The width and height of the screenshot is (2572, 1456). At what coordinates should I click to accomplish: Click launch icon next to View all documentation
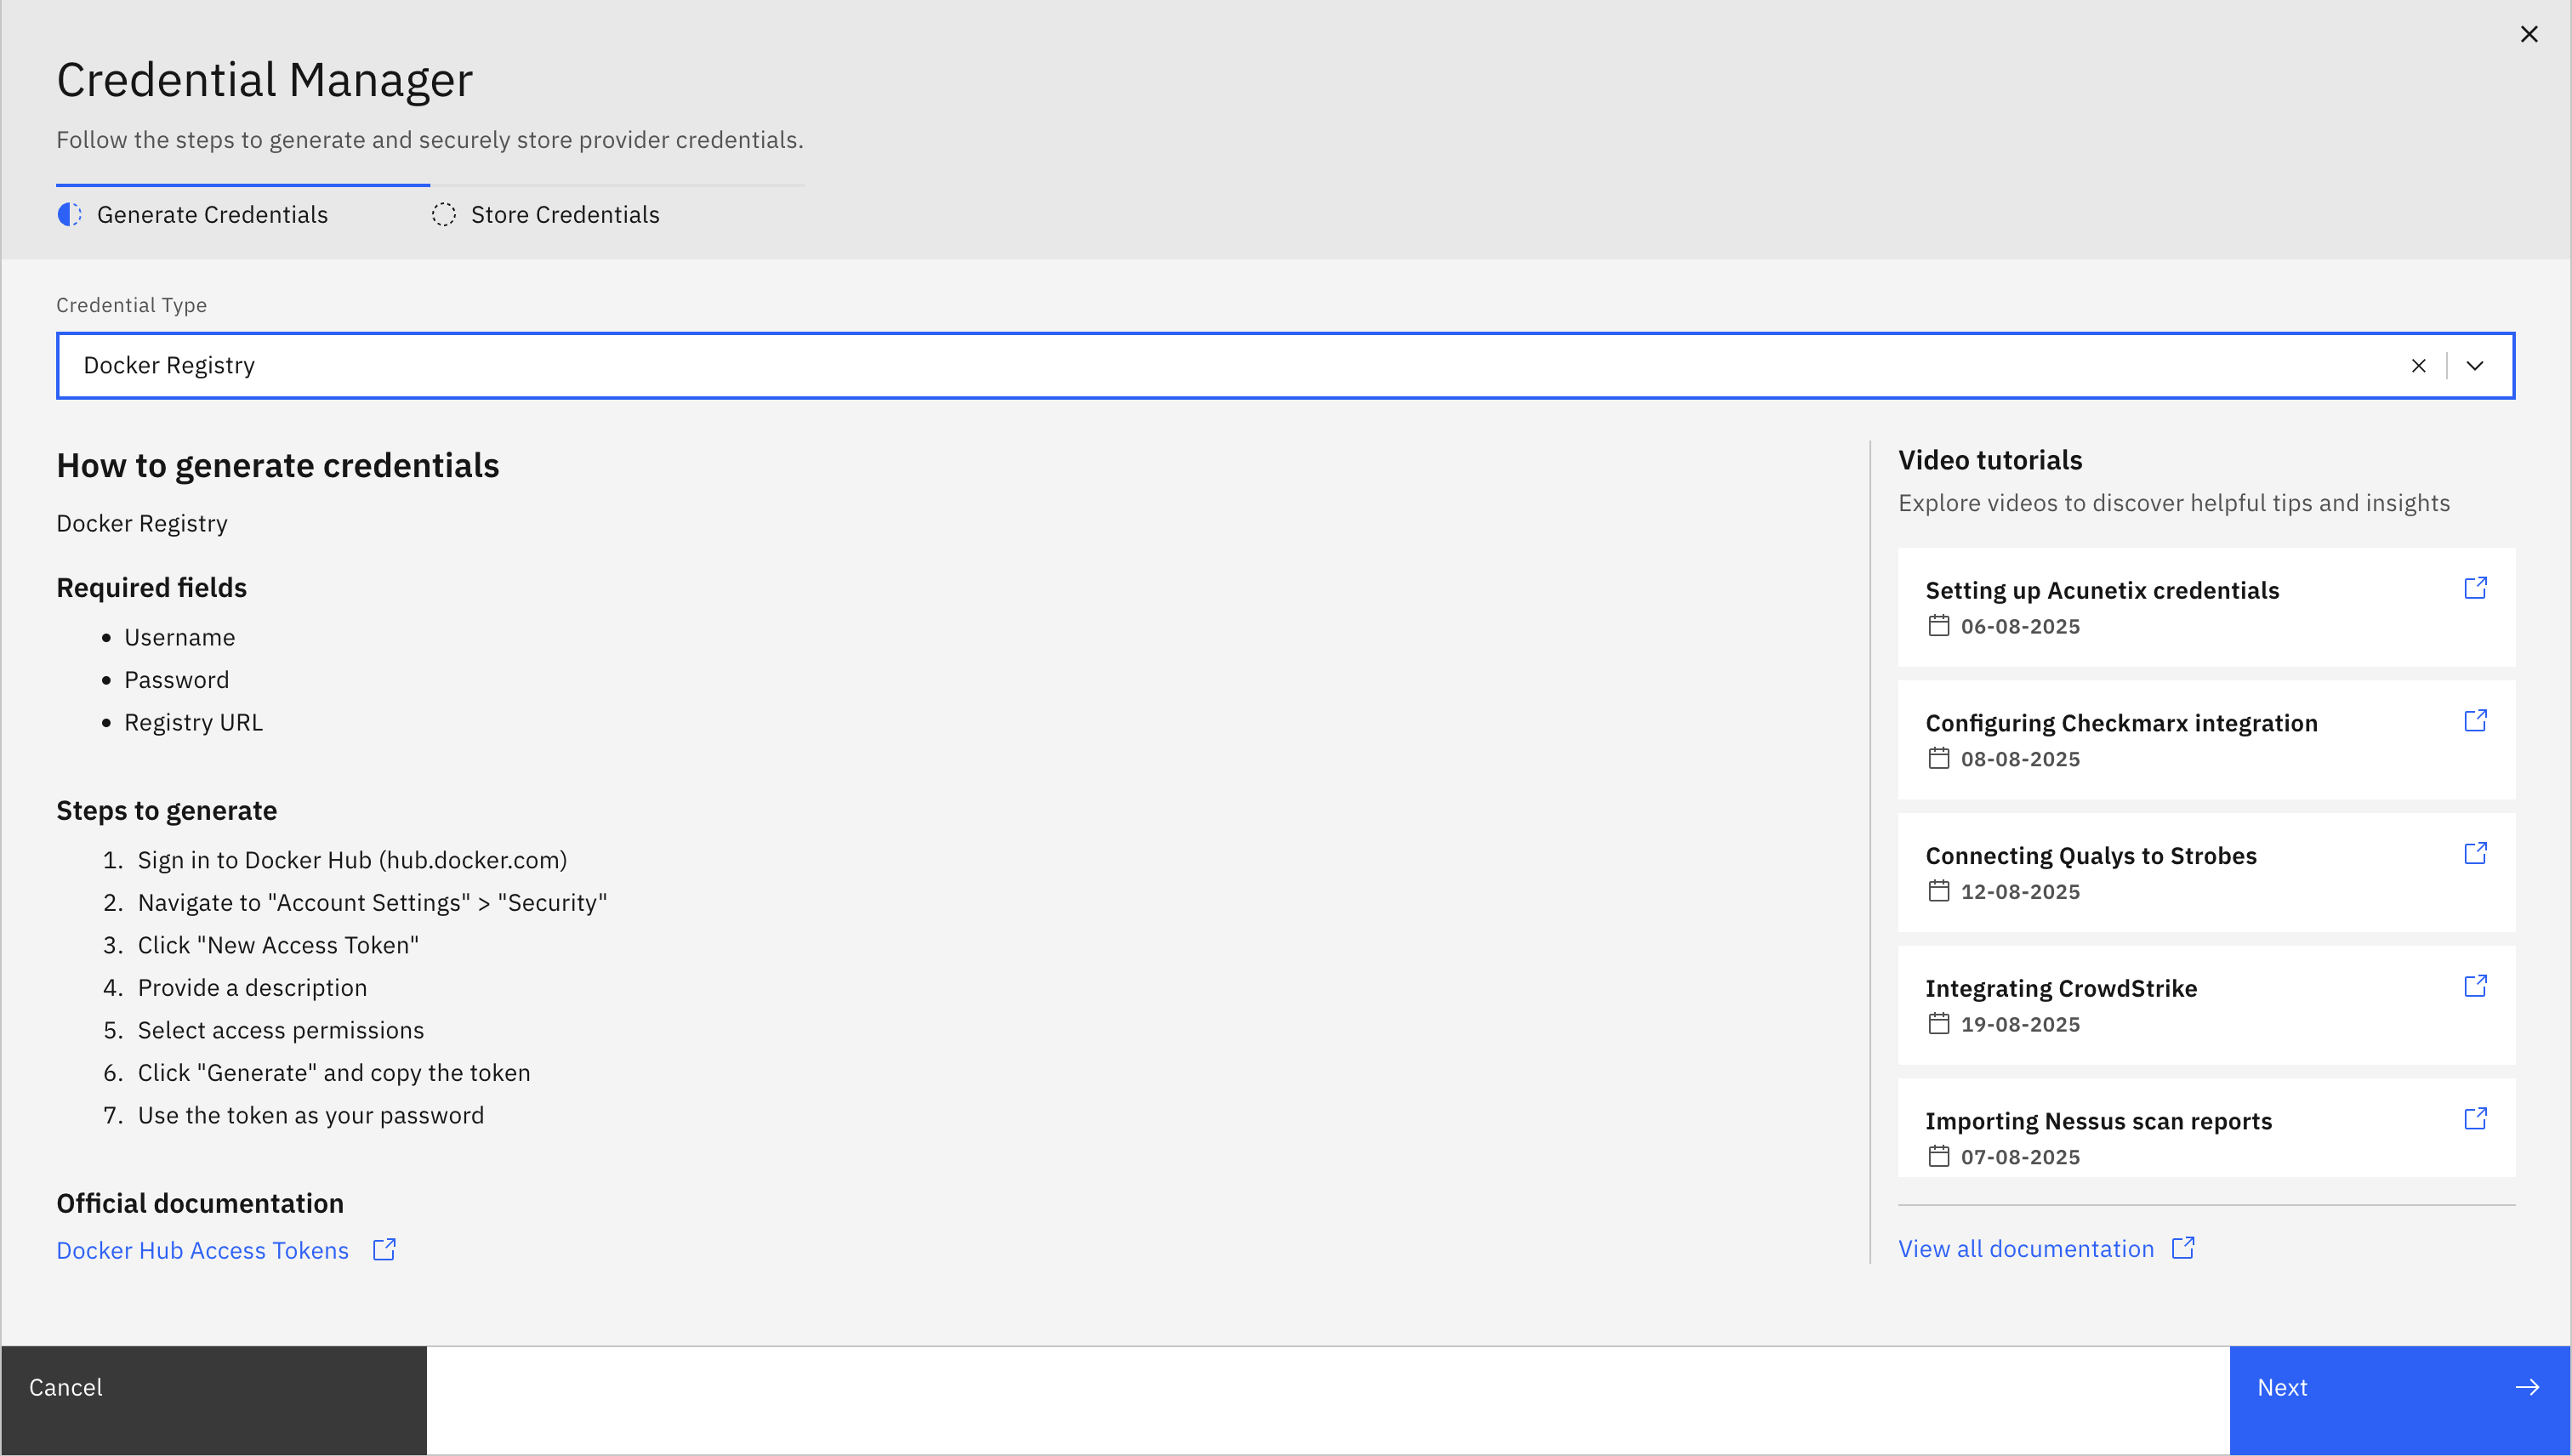[2183, 1248]
